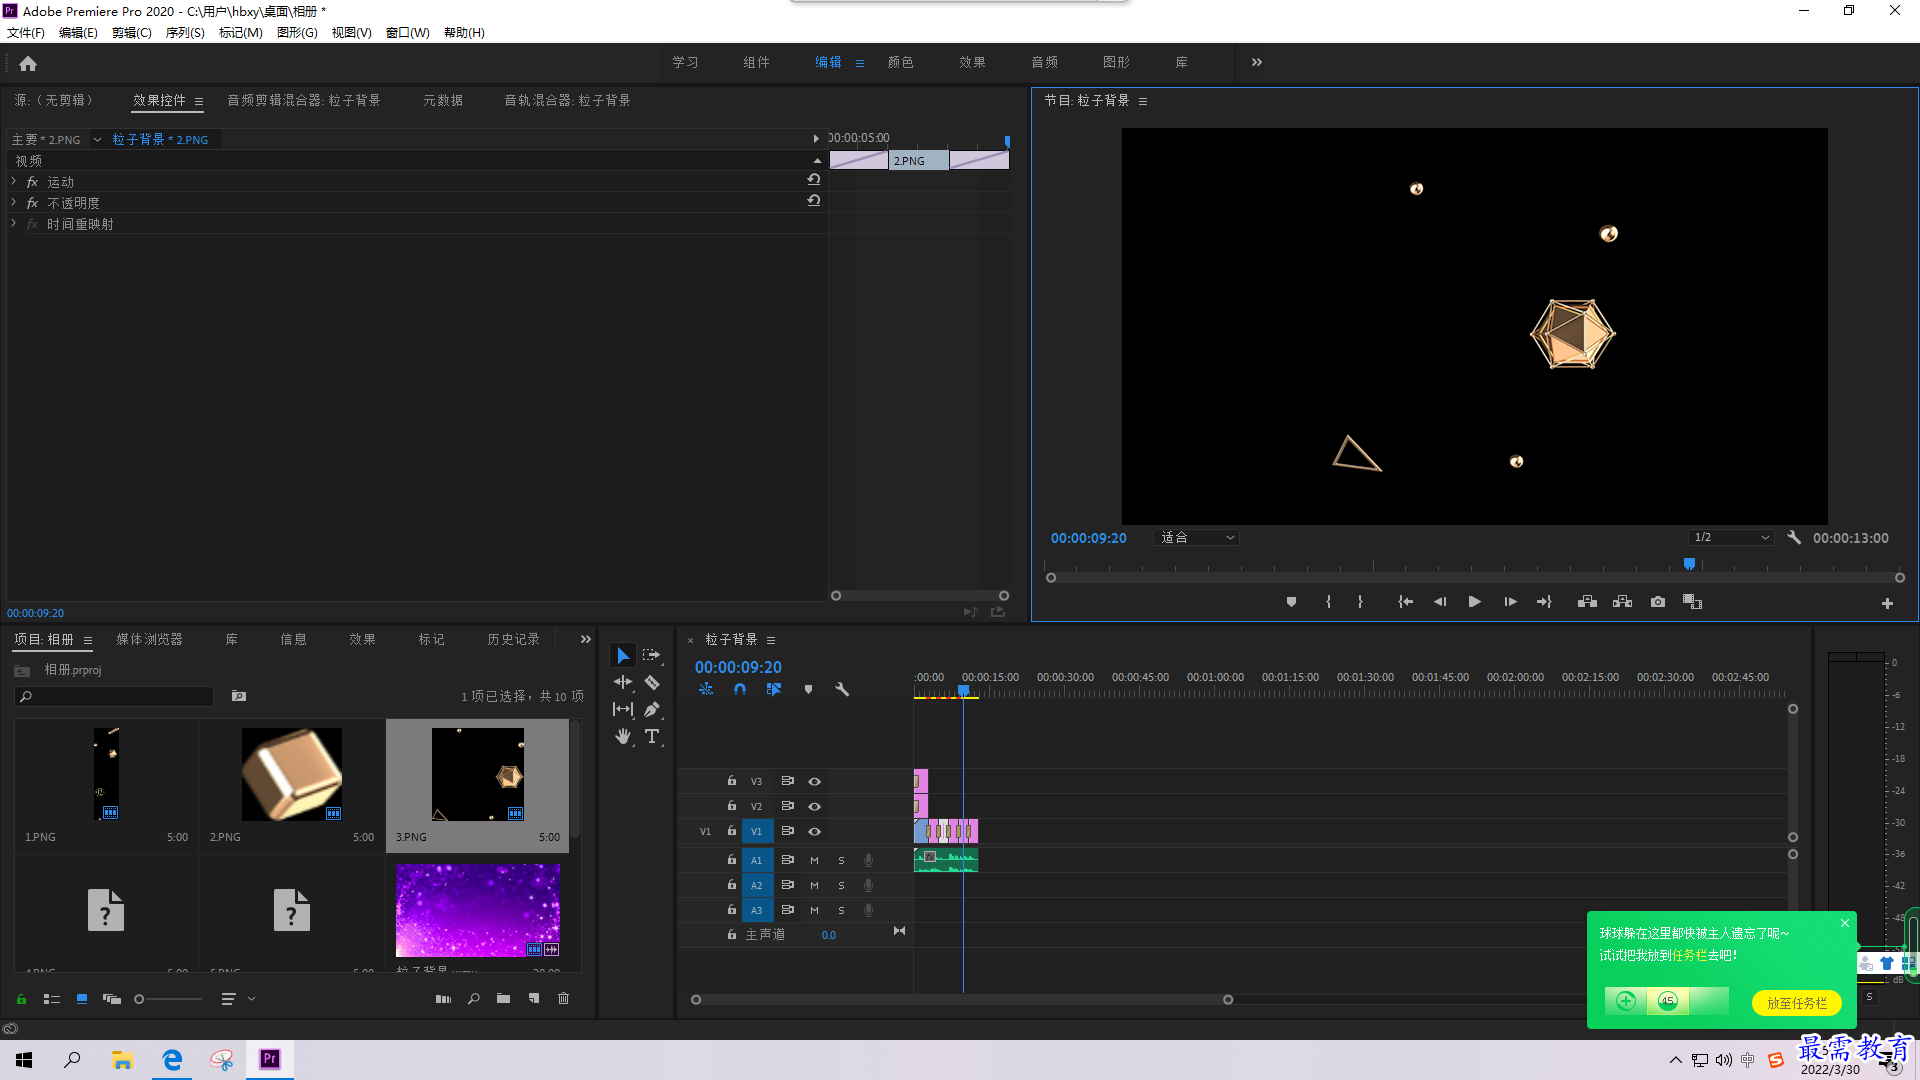Open timeline display settings wrench
Viewport: 1920px width, 1080px height.
pyautogui.click(x=842, y=689)
